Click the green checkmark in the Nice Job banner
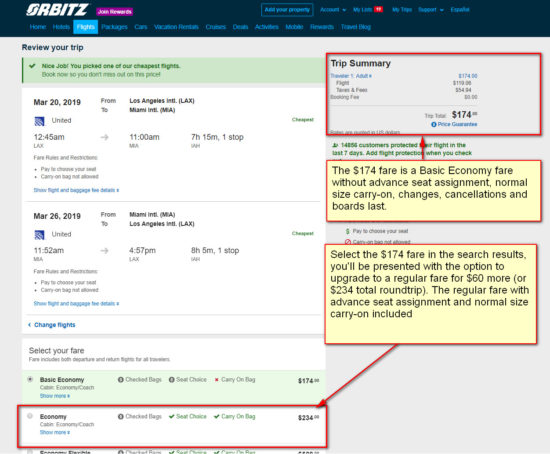Image resolution: width=550 pixels, height=454 pixels. click(x=32, y=66)
